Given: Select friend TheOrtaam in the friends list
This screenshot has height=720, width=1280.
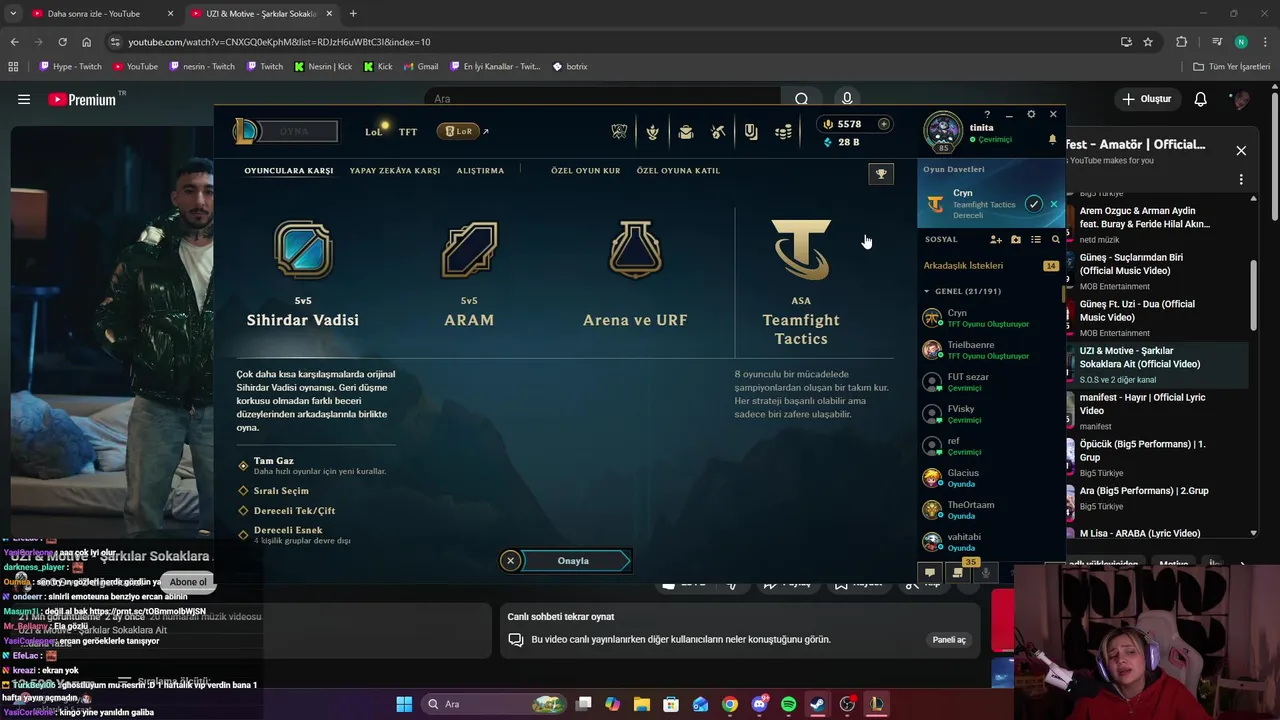Looking at the screenshot, I should pos(991,510).
